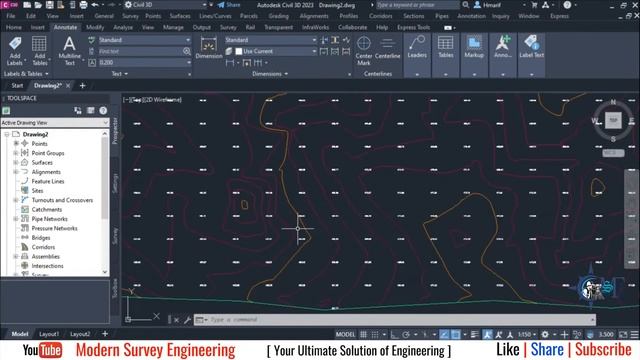Open a new drawing tab
640x360 pixels.
[82, 85]
